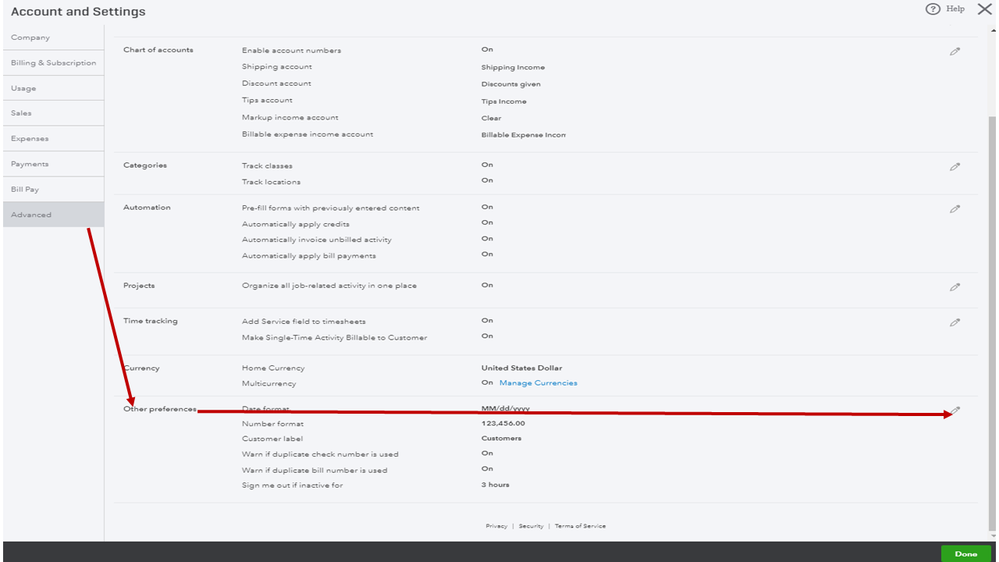Edit Time tracking using pencil icon
This screenshot has height=562, width=999.
click(x=955, y=322)
